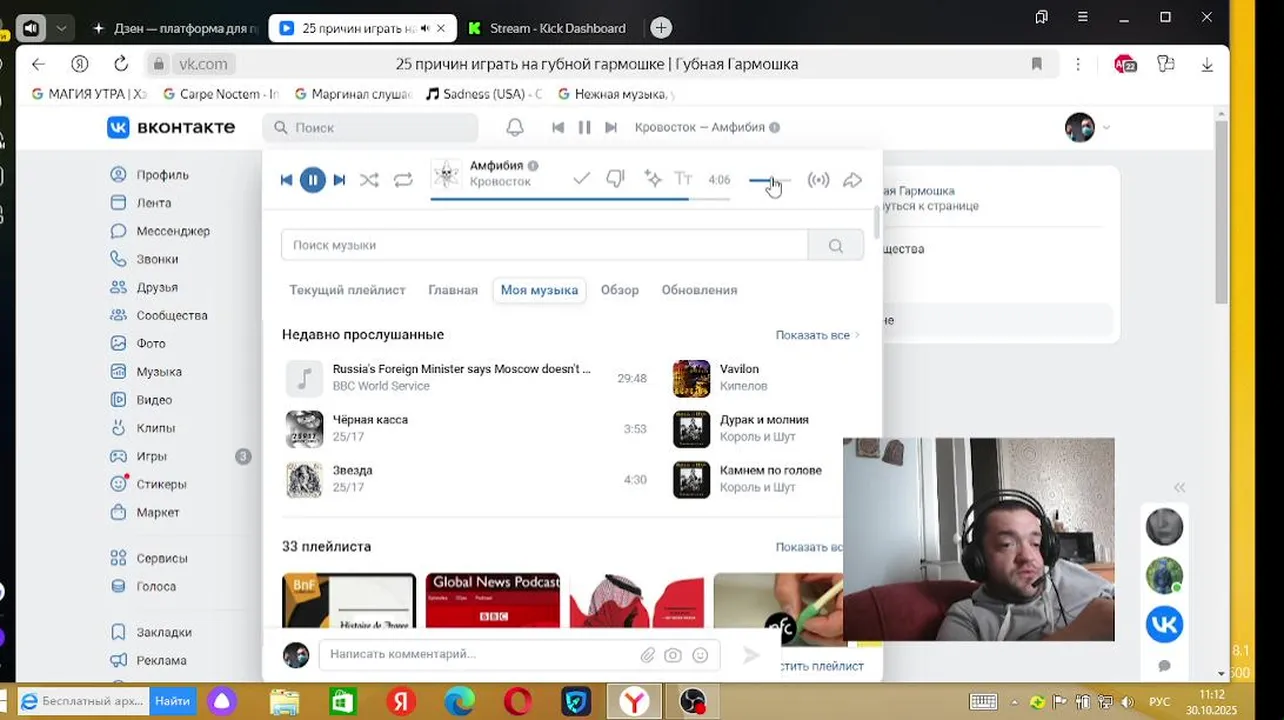Toggle shuffle playback
Screen dimensions: 1284x720
coord(369,180)
